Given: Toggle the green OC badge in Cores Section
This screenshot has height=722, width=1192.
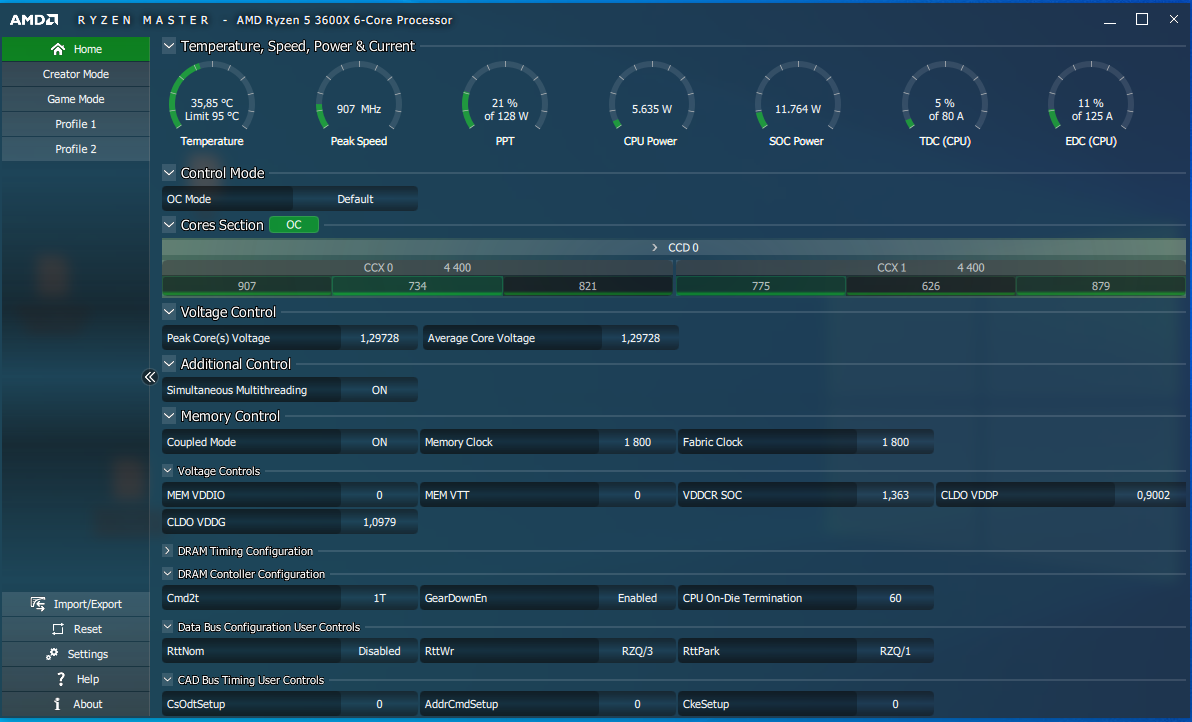Looking at the screenshot, I should coord(294,225).
